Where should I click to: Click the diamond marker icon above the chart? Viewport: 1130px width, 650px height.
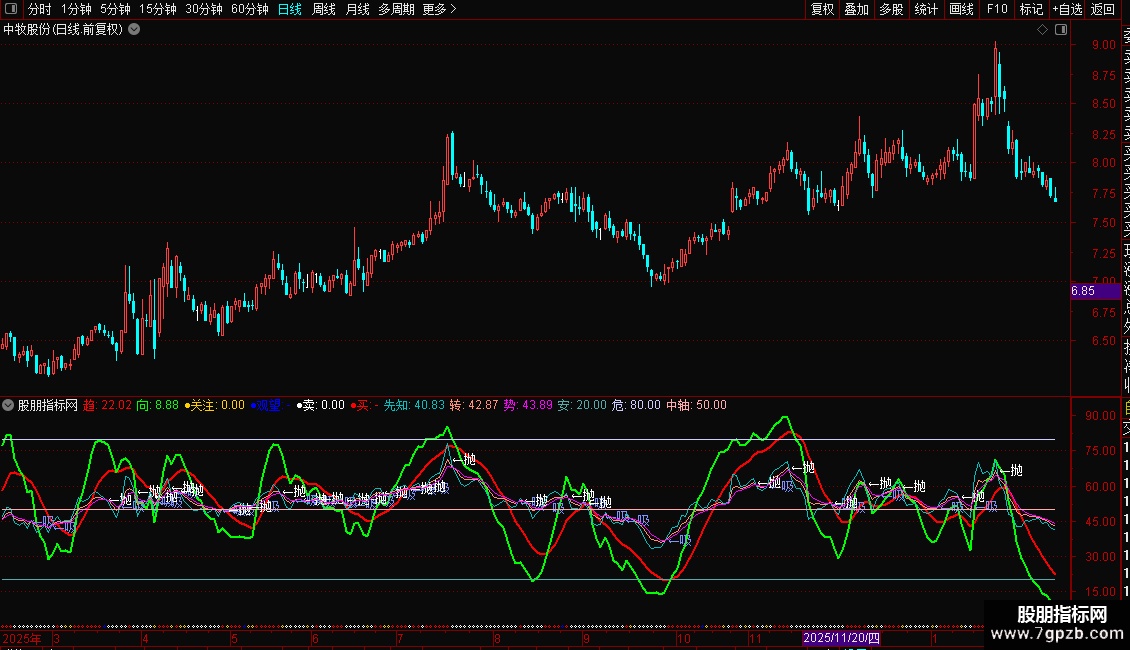click(x=1042, y=30)
